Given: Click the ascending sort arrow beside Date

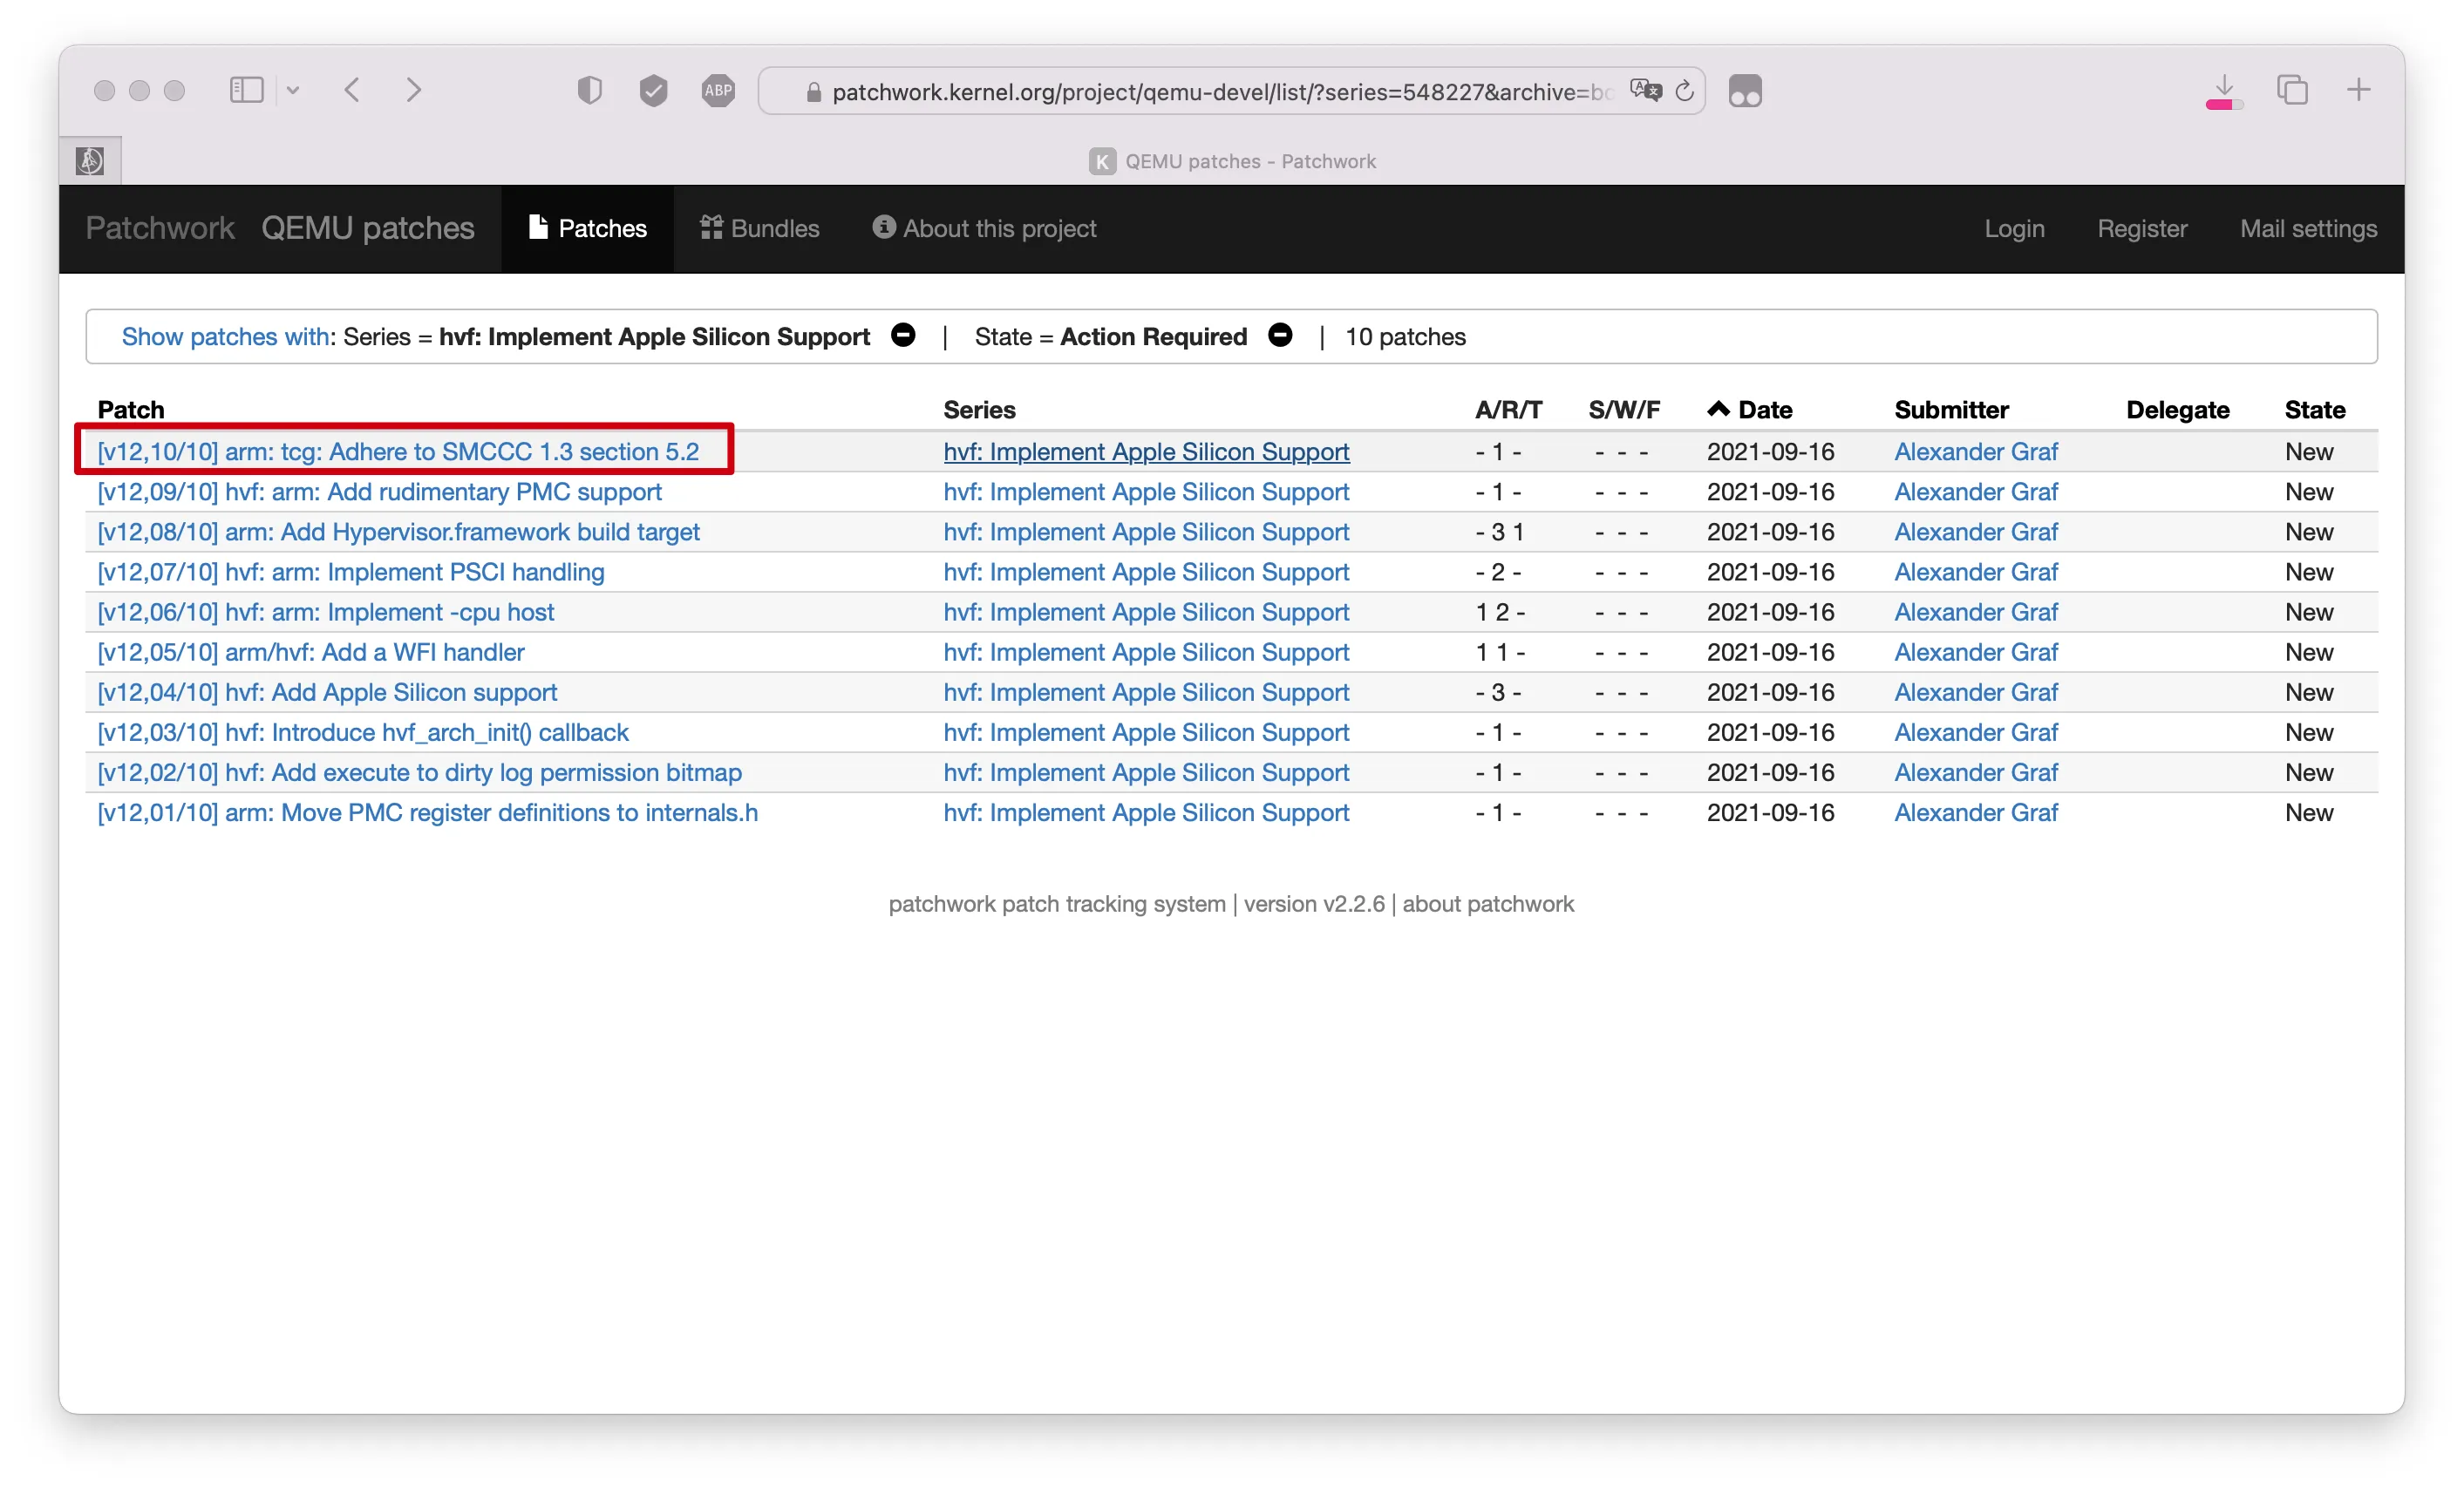Looking at the screenshot, I should pyautogui.click(x=1718, y=409).
